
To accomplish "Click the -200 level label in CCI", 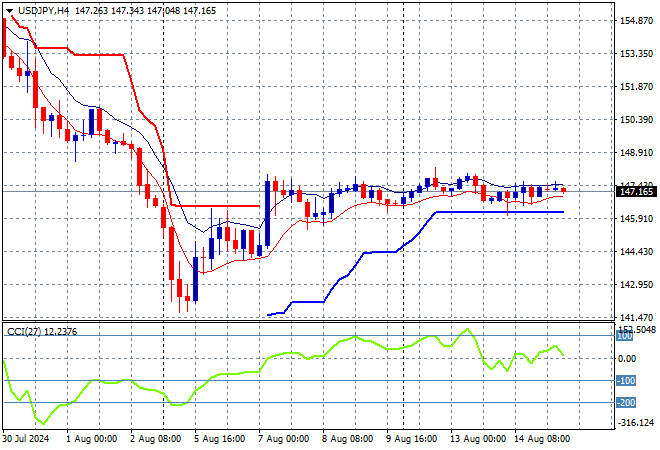I will tap(626, 403).
